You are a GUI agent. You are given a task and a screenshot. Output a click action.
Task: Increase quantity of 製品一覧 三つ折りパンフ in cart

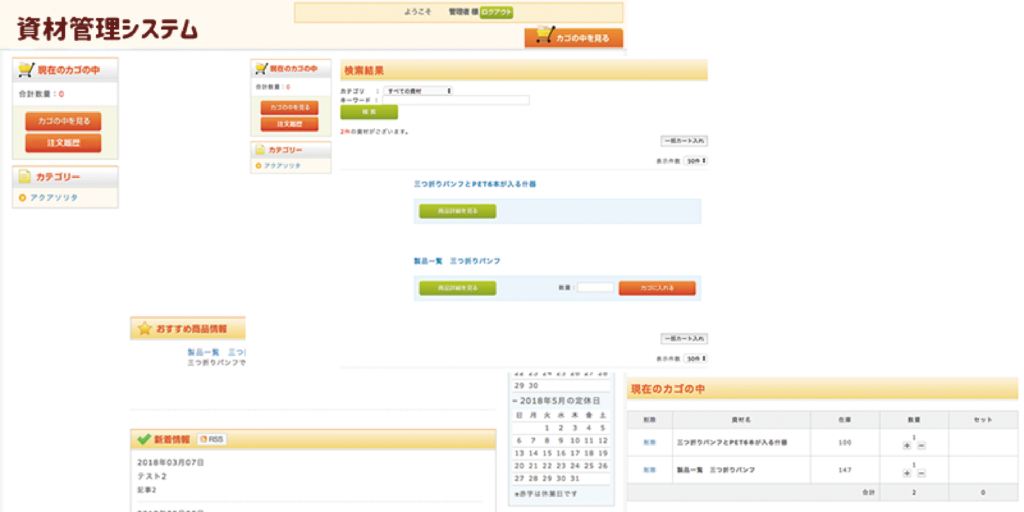pyautogui.click(x=907, y=473)
